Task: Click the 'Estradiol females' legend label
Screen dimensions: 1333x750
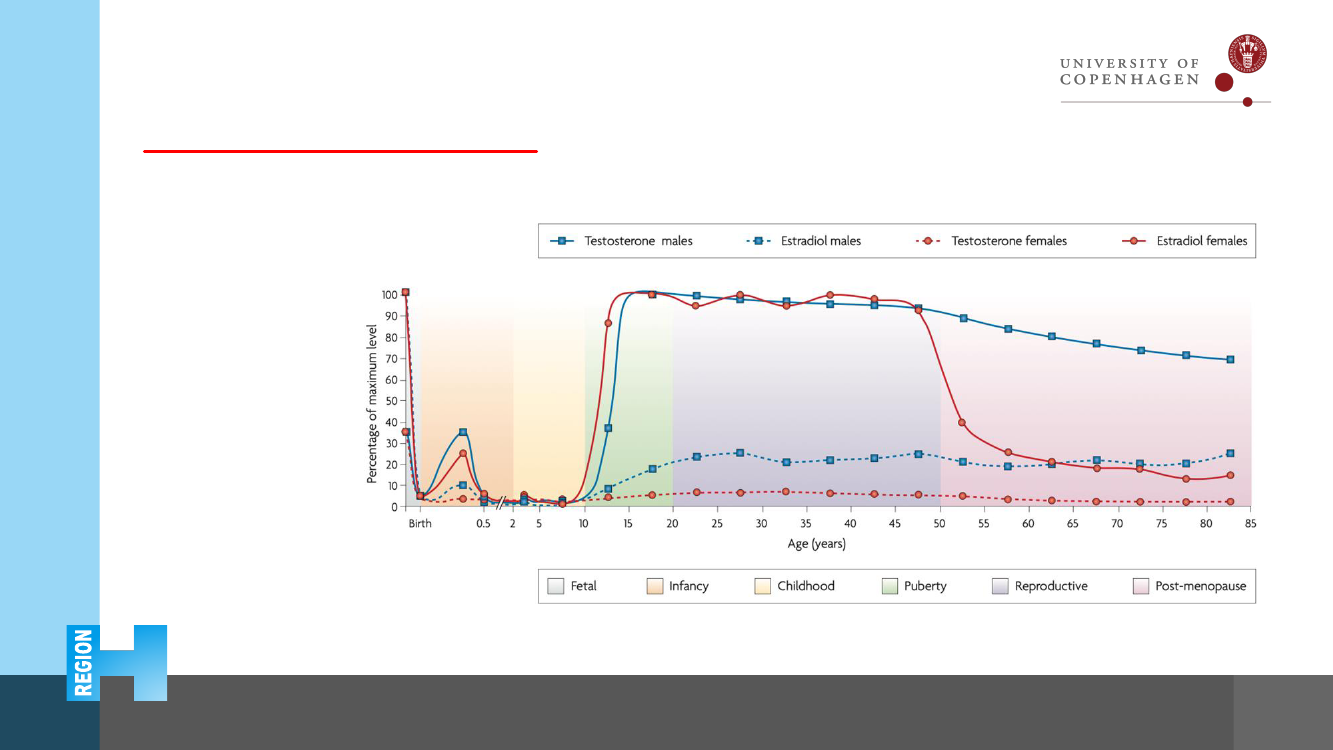Action: (1202, 241)
